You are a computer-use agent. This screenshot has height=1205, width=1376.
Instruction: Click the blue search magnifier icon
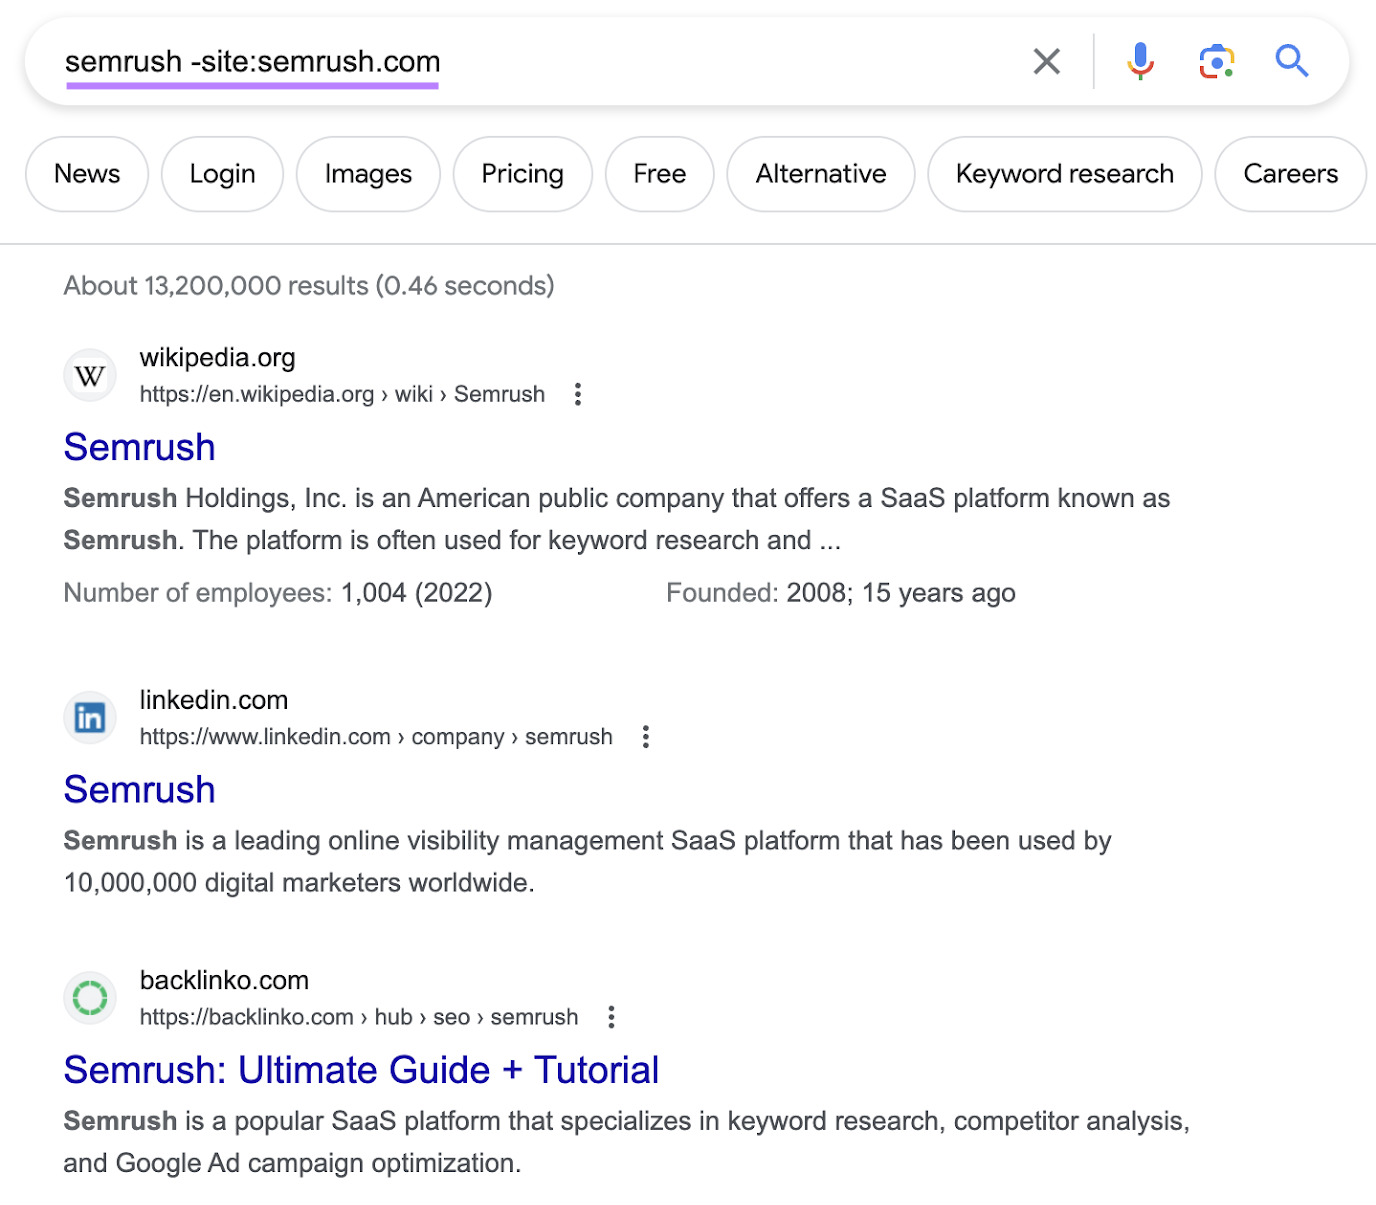[1292, 61]
